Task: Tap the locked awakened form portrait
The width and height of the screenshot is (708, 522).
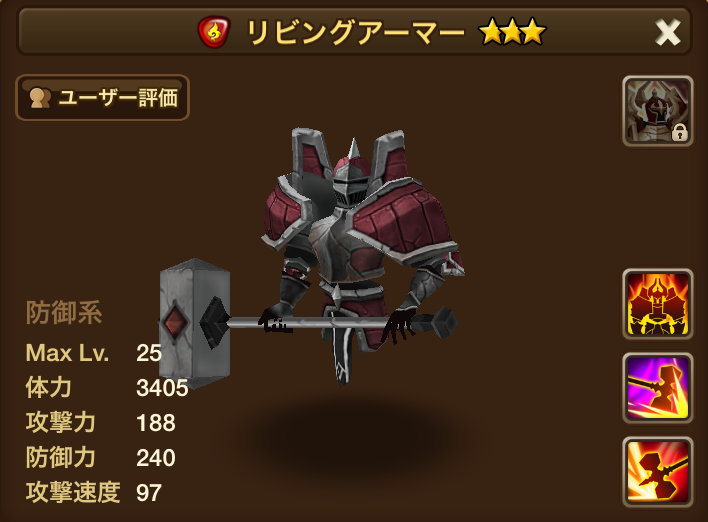Action: click(x=658, y=111)
